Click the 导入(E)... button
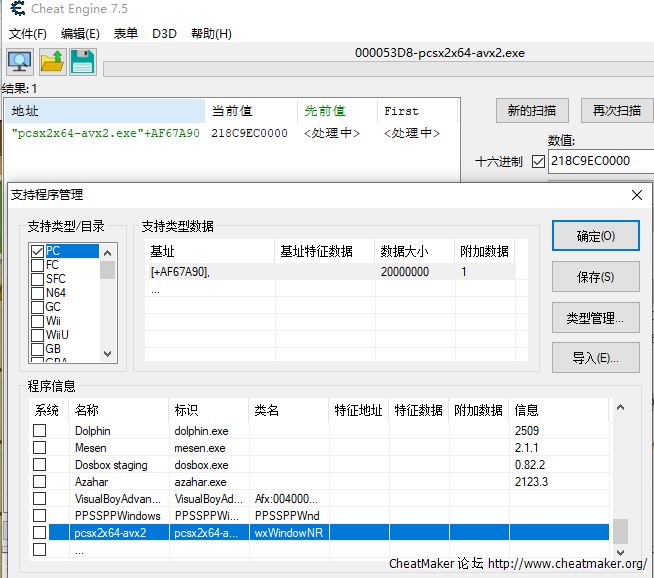This screenshot has width=654, height=578. click(595, 358)
